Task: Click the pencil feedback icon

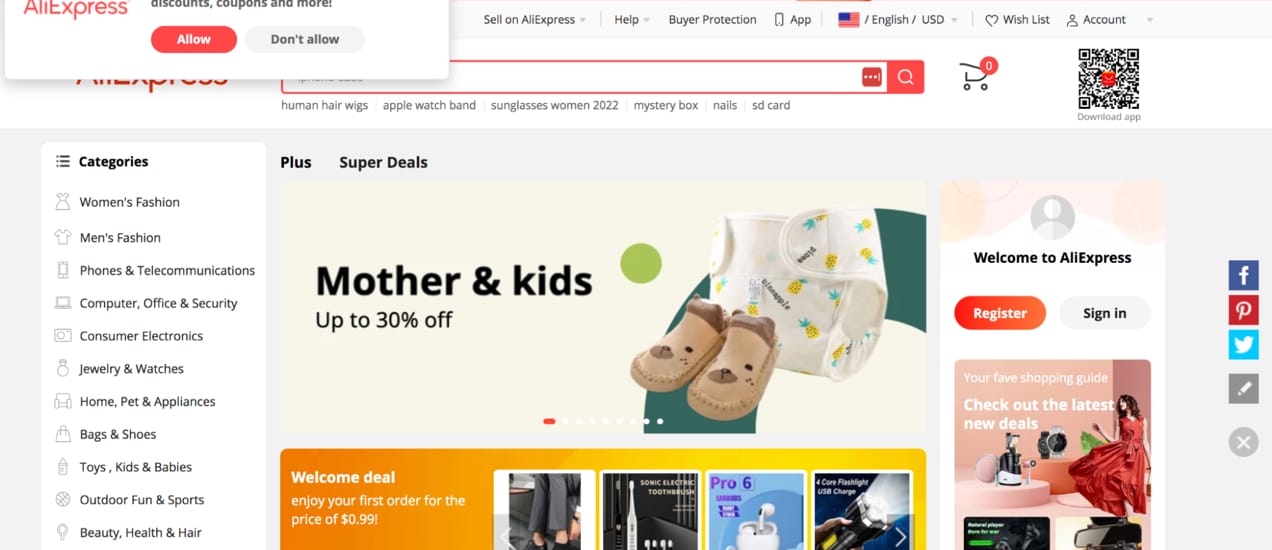Action: point(1243,389)
